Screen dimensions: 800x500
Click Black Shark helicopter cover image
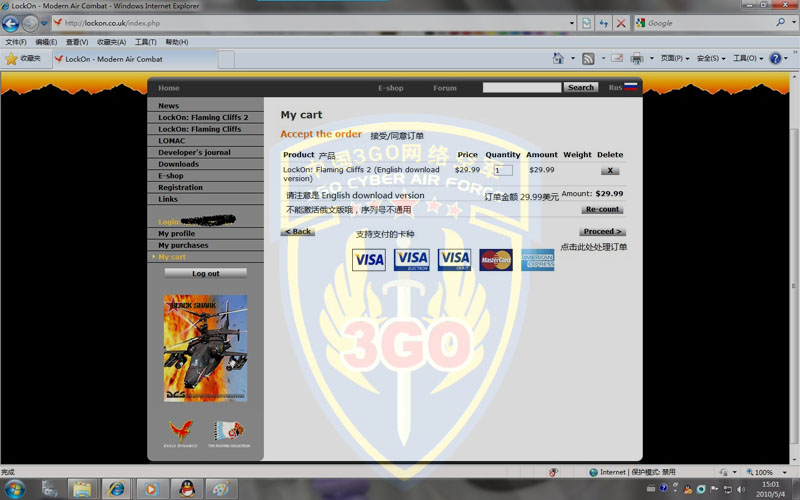click(x=206, y=348)
